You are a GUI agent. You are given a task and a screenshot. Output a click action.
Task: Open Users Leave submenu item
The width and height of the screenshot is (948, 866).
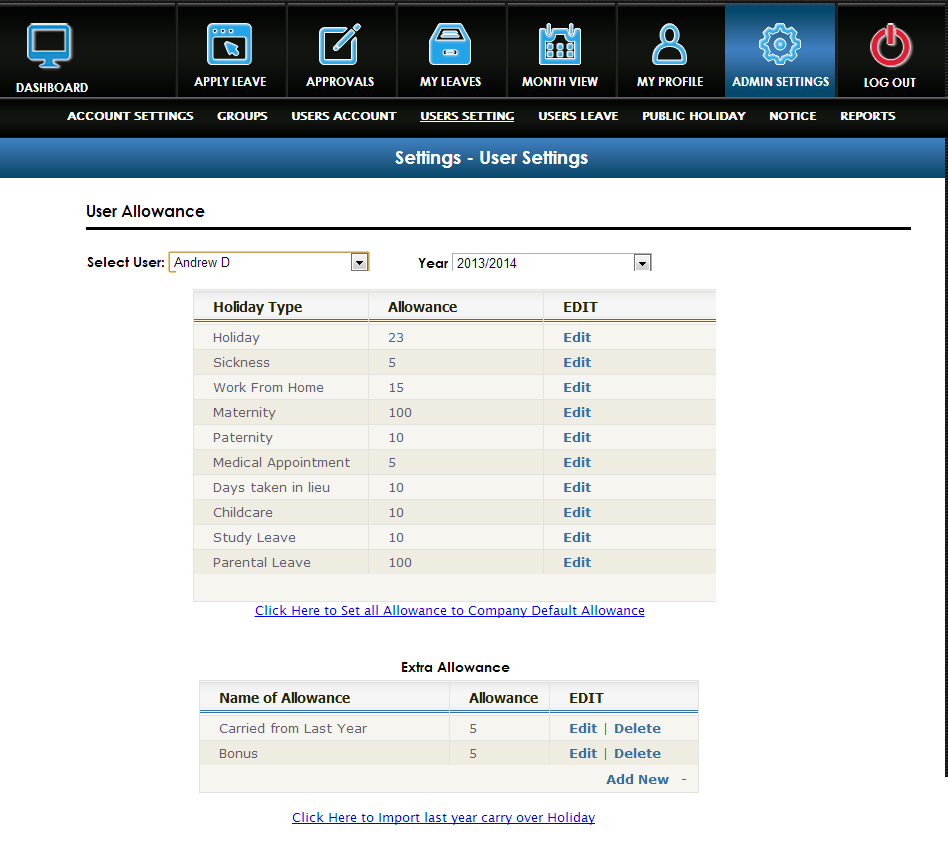point(578,116)
